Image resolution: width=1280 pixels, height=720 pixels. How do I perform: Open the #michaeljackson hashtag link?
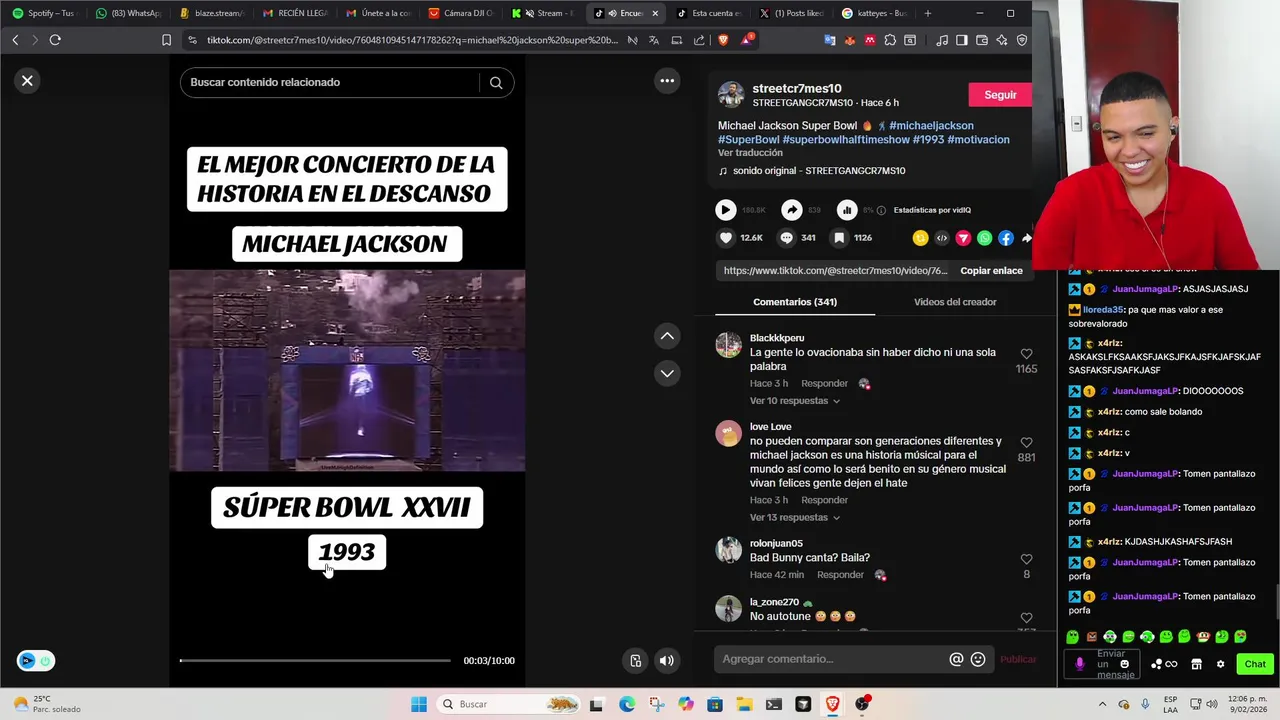click(x=931, y=126)
